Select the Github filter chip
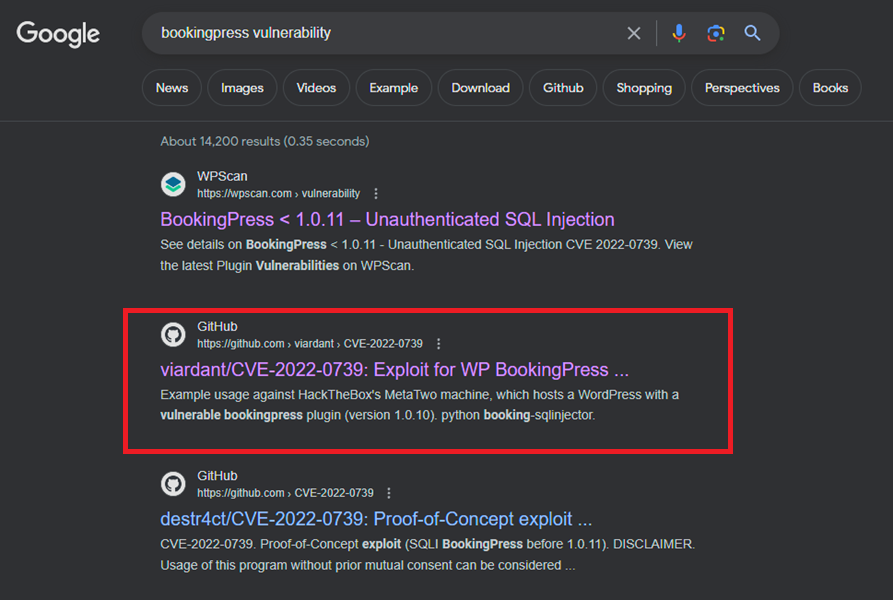Screen dimensions: 893x600 (x=563, y=88)
